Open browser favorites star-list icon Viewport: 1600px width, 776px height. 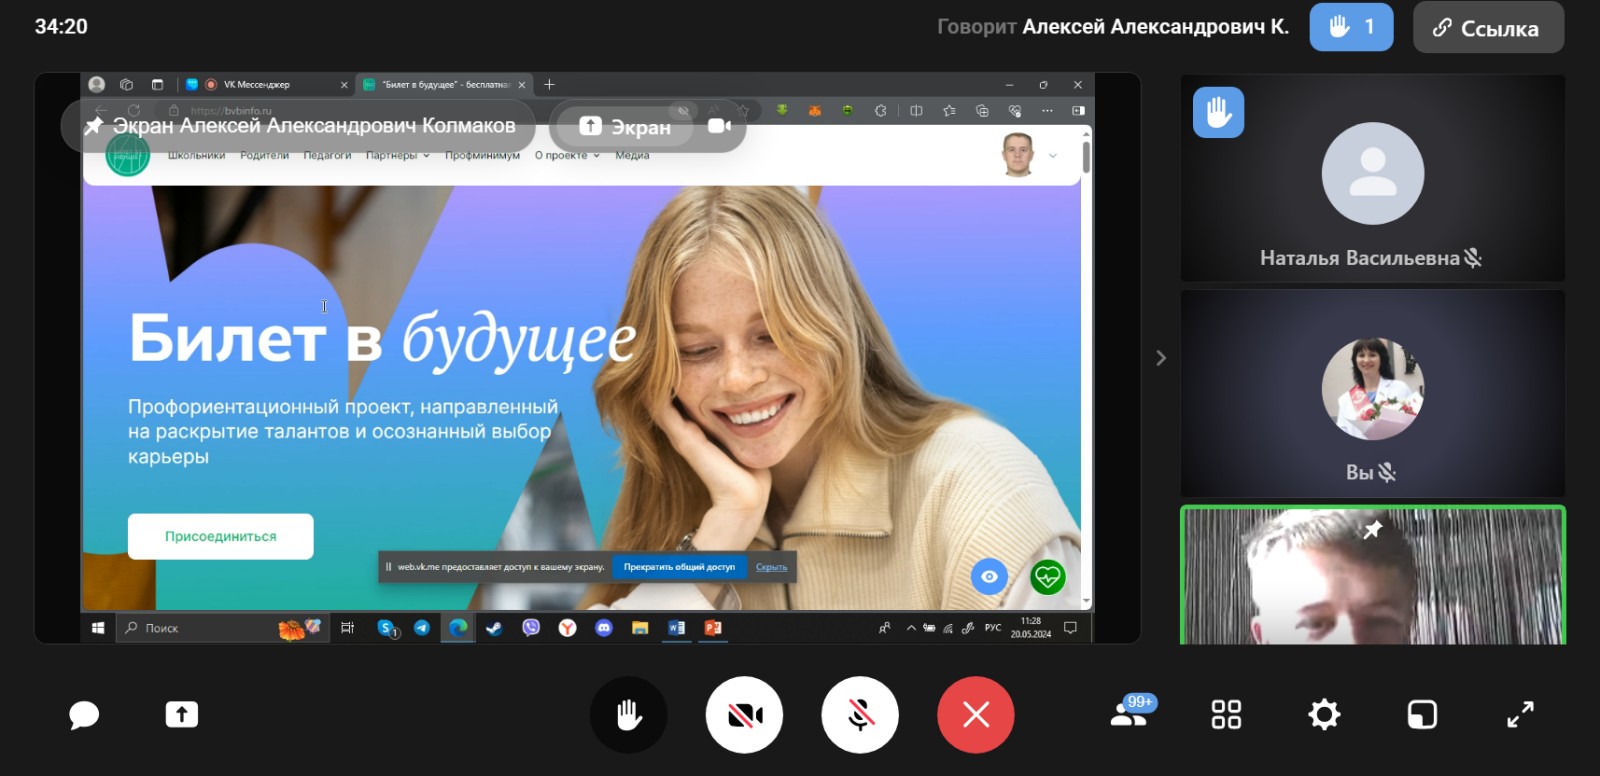[949, 110]
